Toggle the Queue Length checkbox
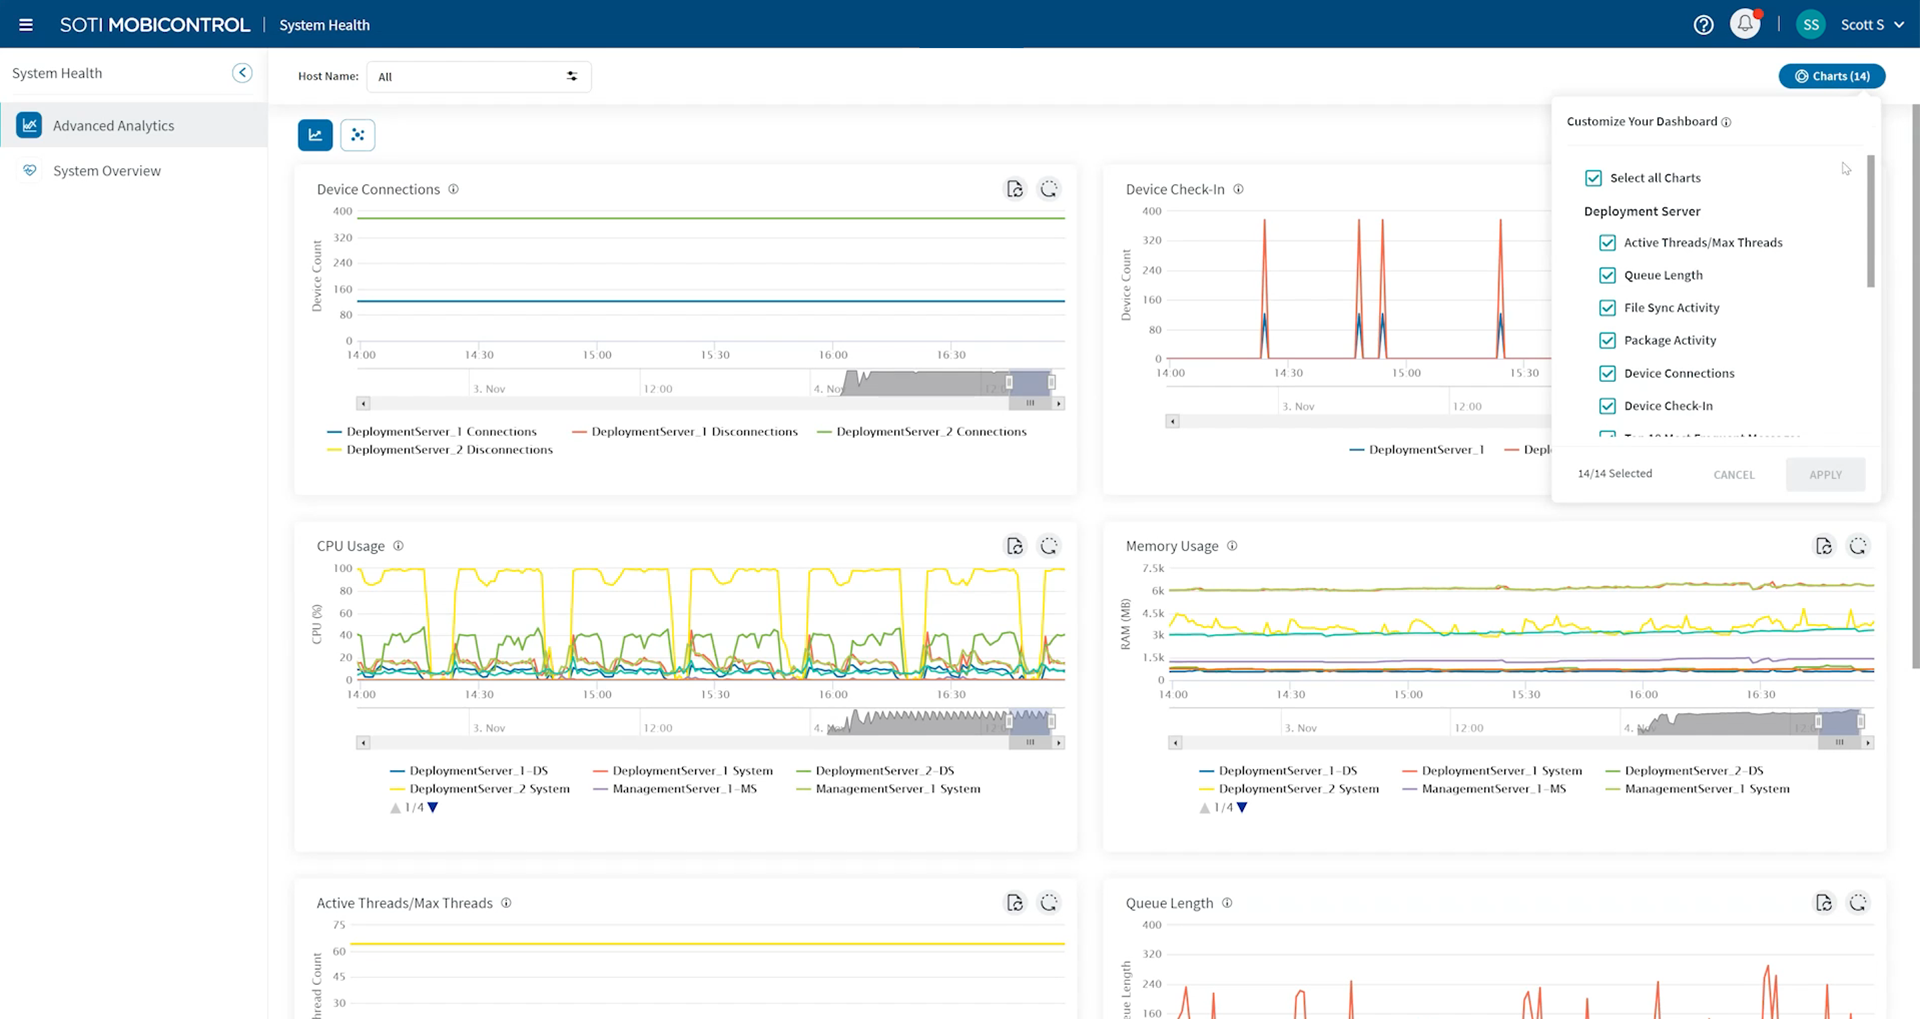This screenshot has width=1920, height=1019. coord(1607,275)
